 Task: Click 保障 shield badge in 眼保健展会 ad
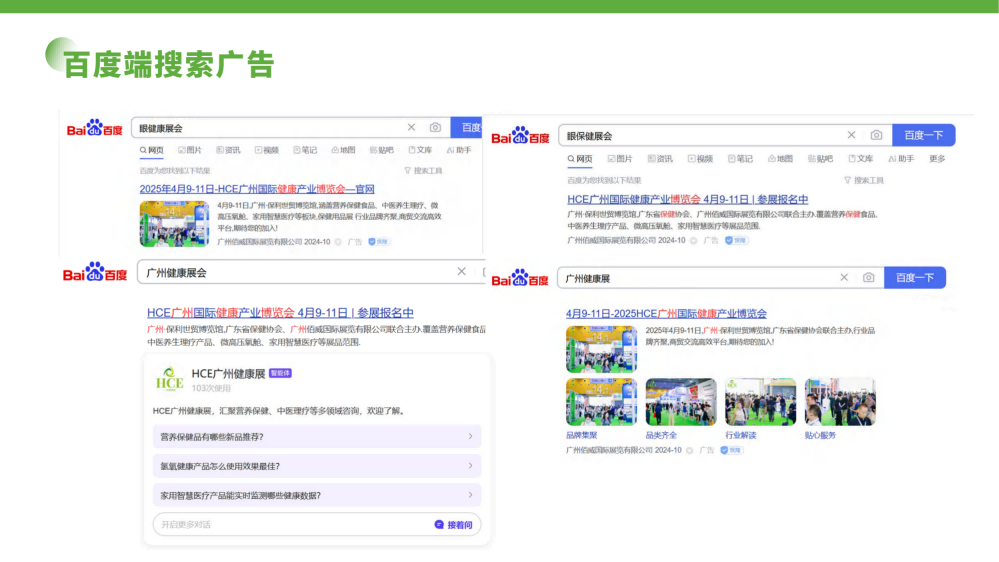tap(736, 240)
